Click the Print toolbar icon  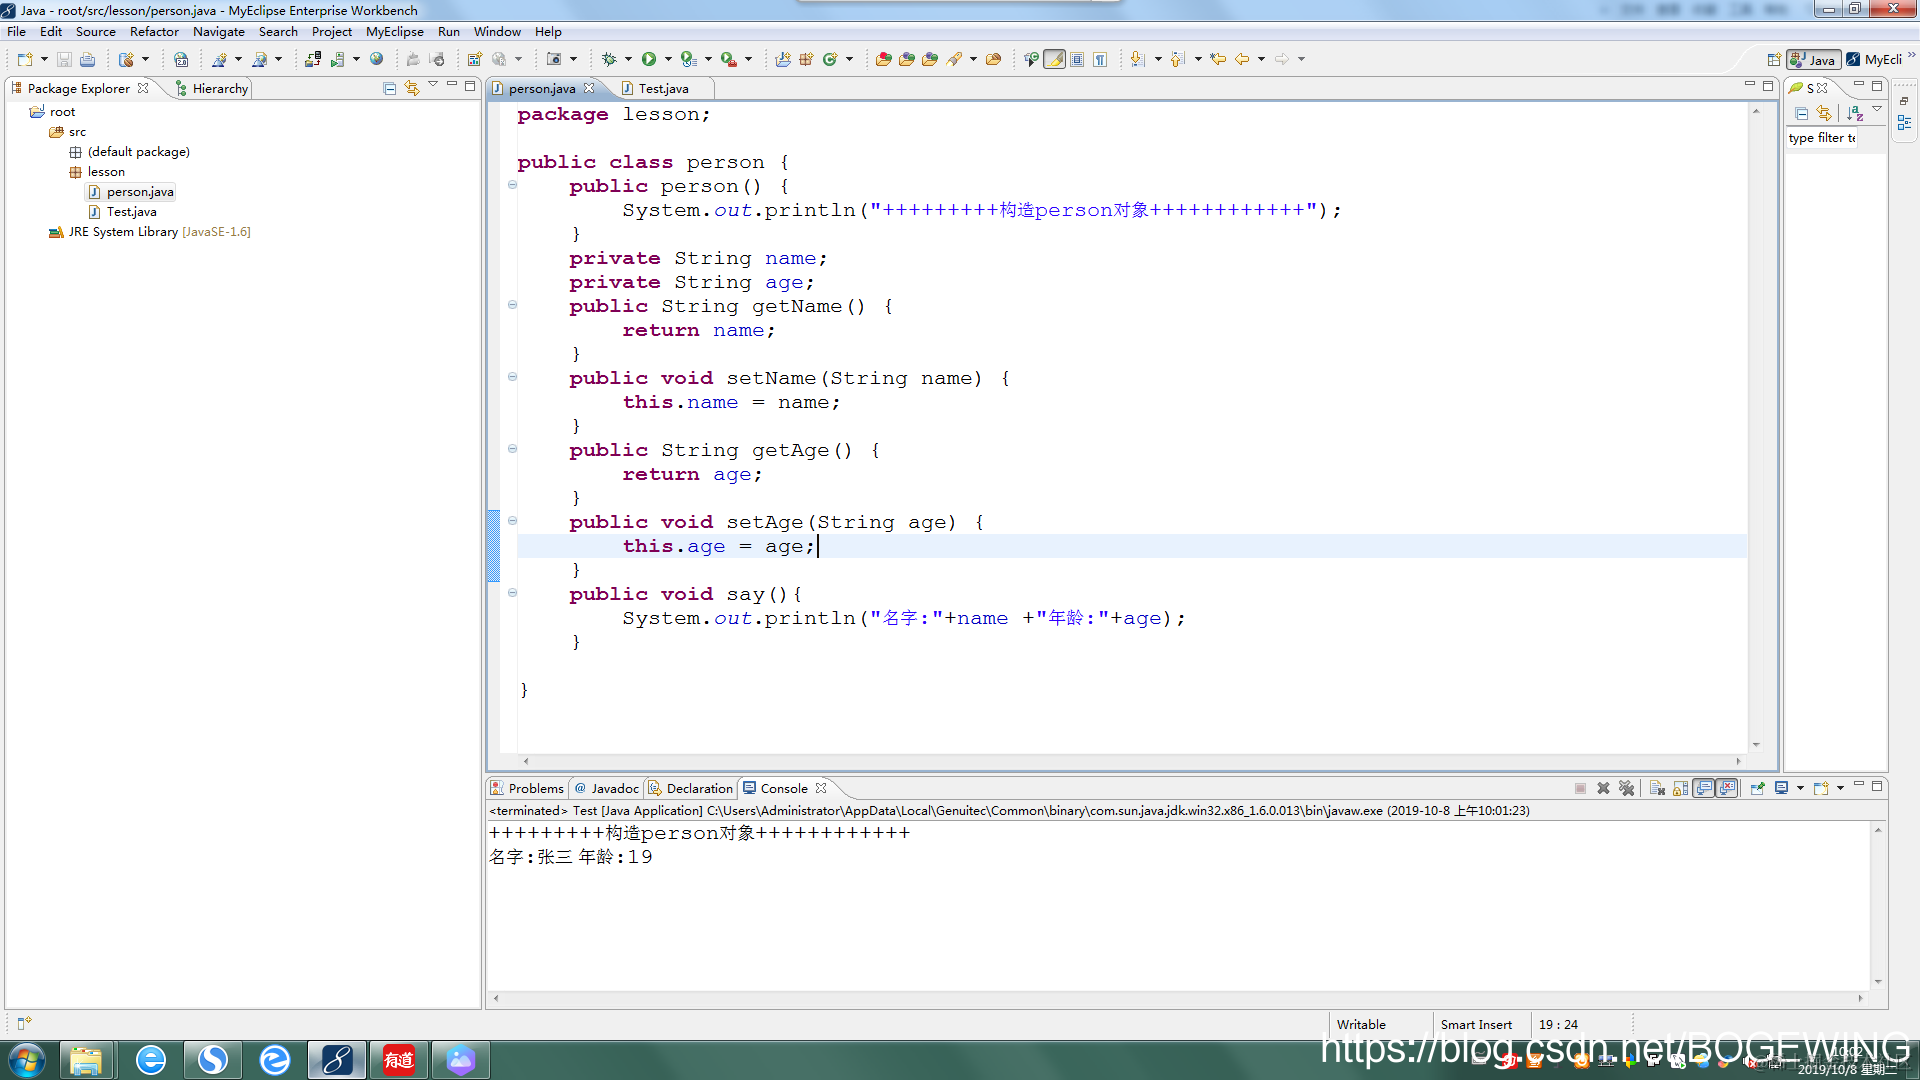click(87, 59)
